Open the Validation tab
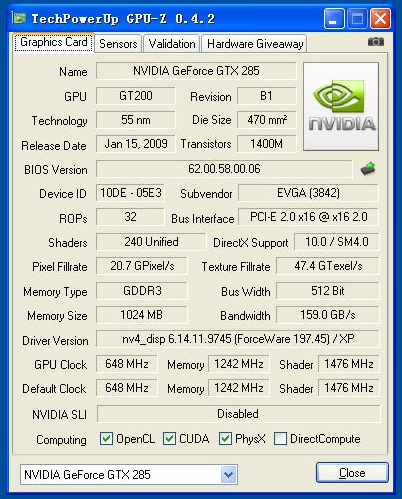Image resolution: width=402 pixels, height=499 pixels. point(172,44)
